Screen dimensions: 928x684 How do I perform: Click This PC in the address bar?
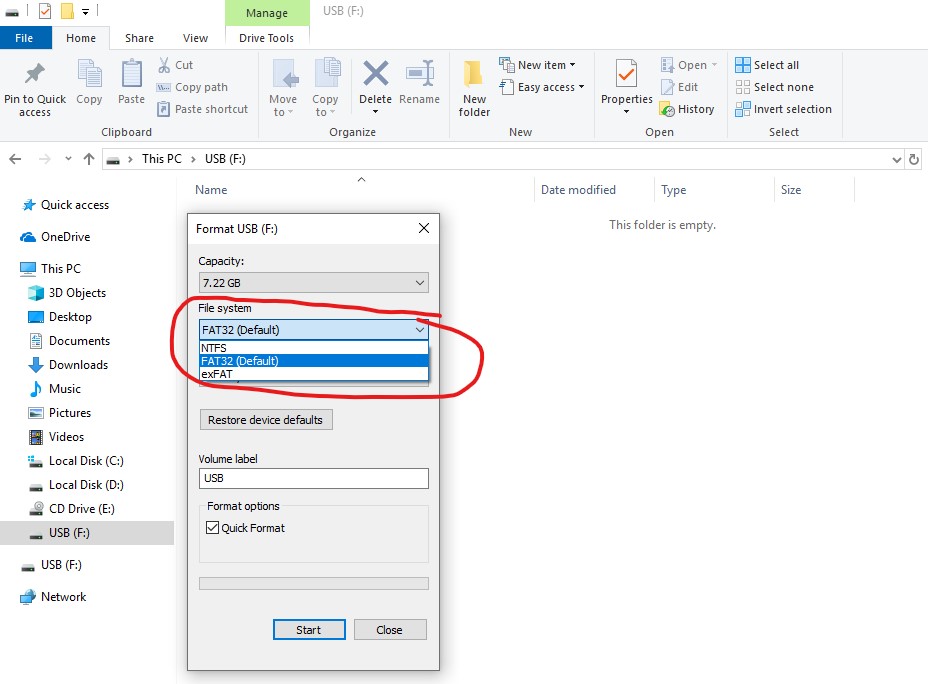click(x=162, y=159)
